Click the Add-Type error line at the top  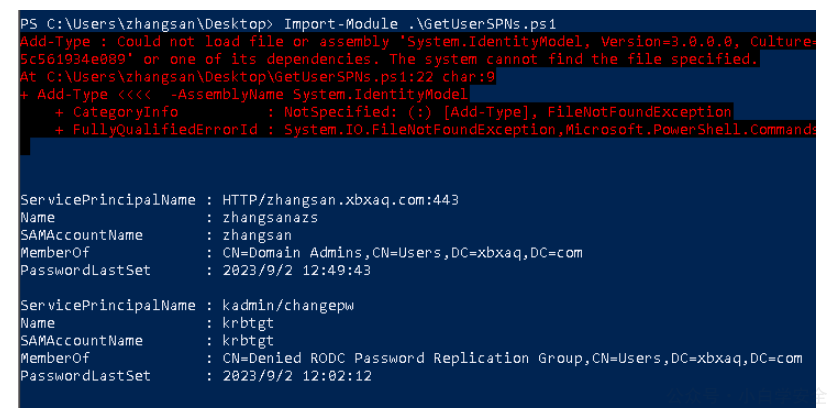pos(417,42)
